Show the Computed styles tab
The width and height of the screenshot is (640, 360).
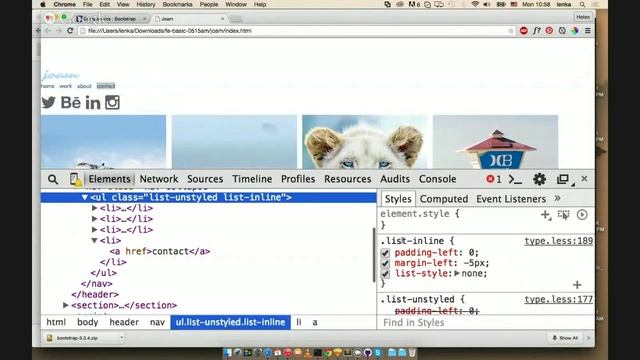point(444,199)
